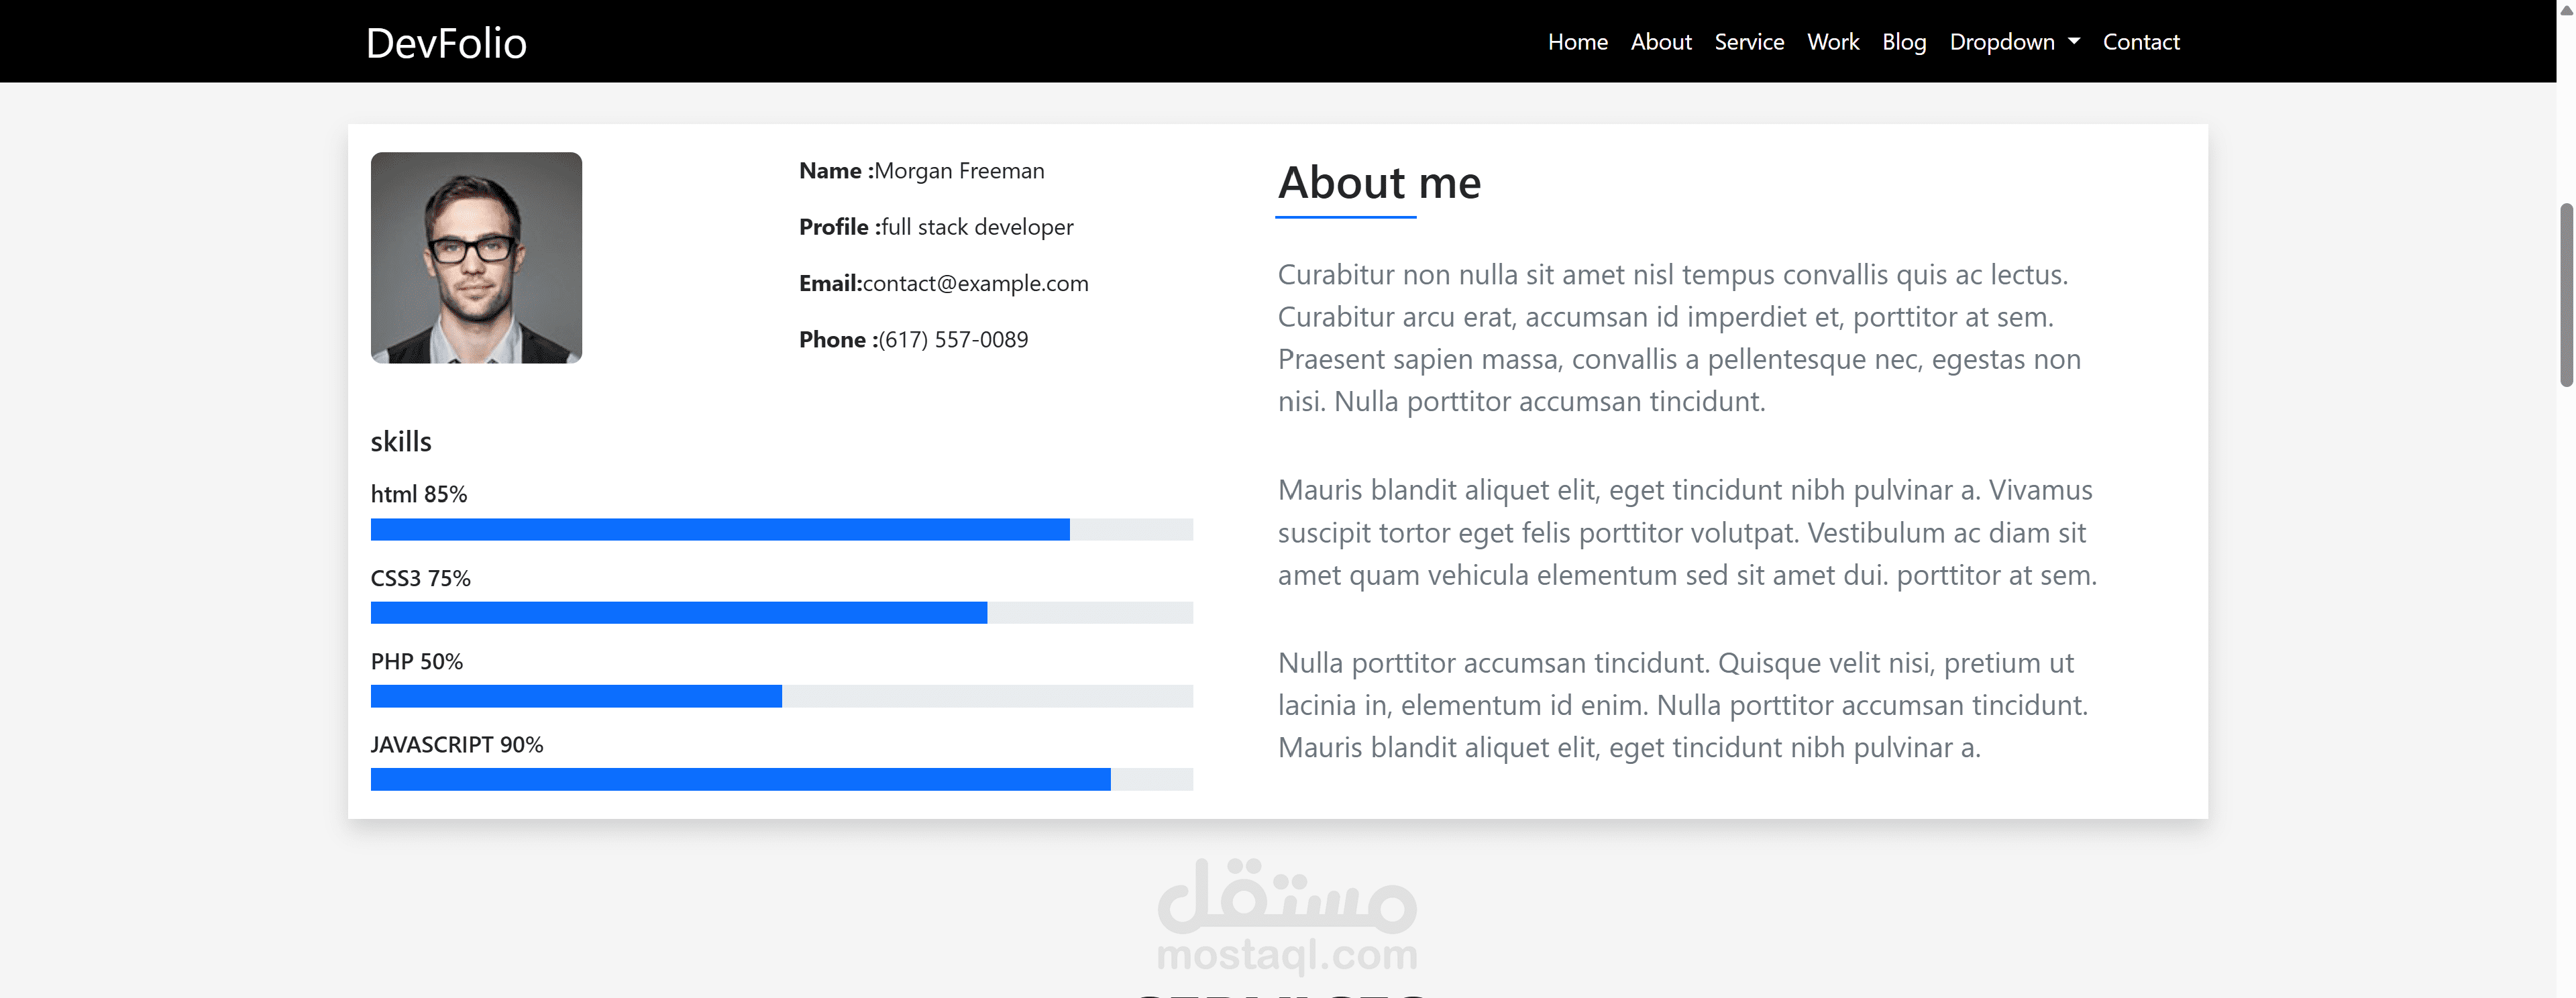Visit the Blog nav link
This screenshot has height=998, width=2576.
click(1904, 42)
